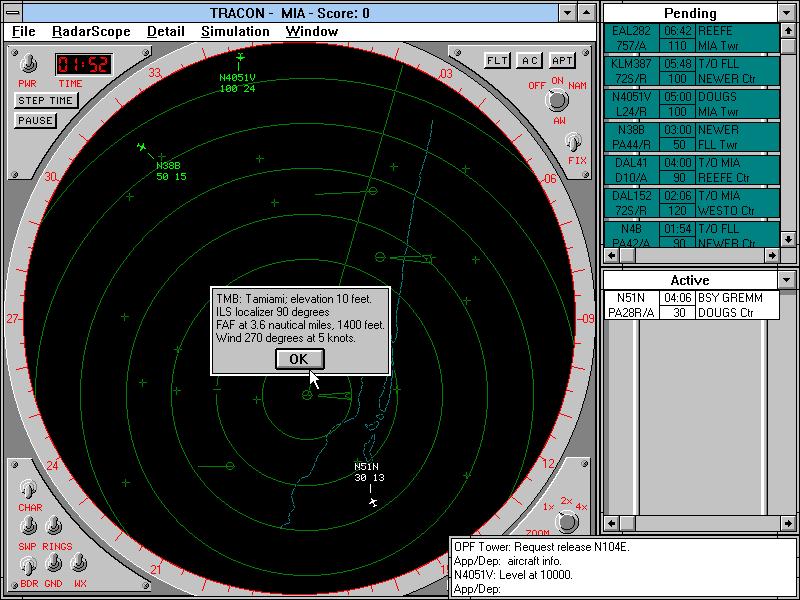Select the N4B flight strip in Pending
The width and height of the screenshot is (800, 600).
[692, 235]
